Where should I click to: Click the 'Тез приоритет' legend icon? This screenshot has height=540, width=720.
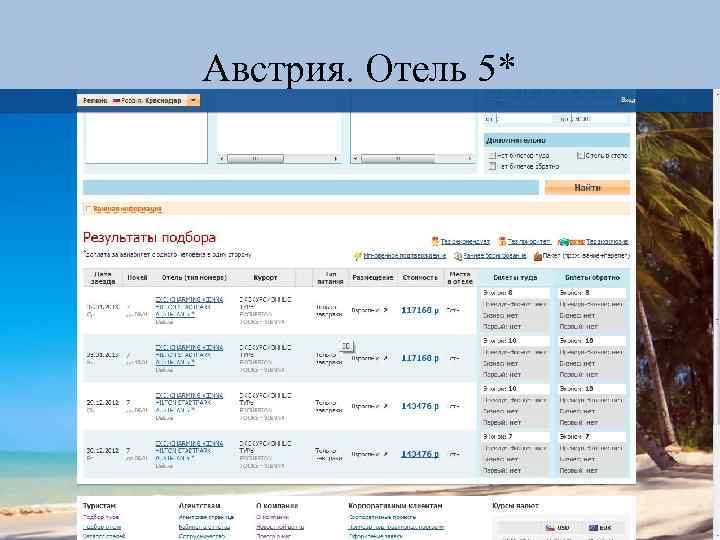[x=502, y=241]
